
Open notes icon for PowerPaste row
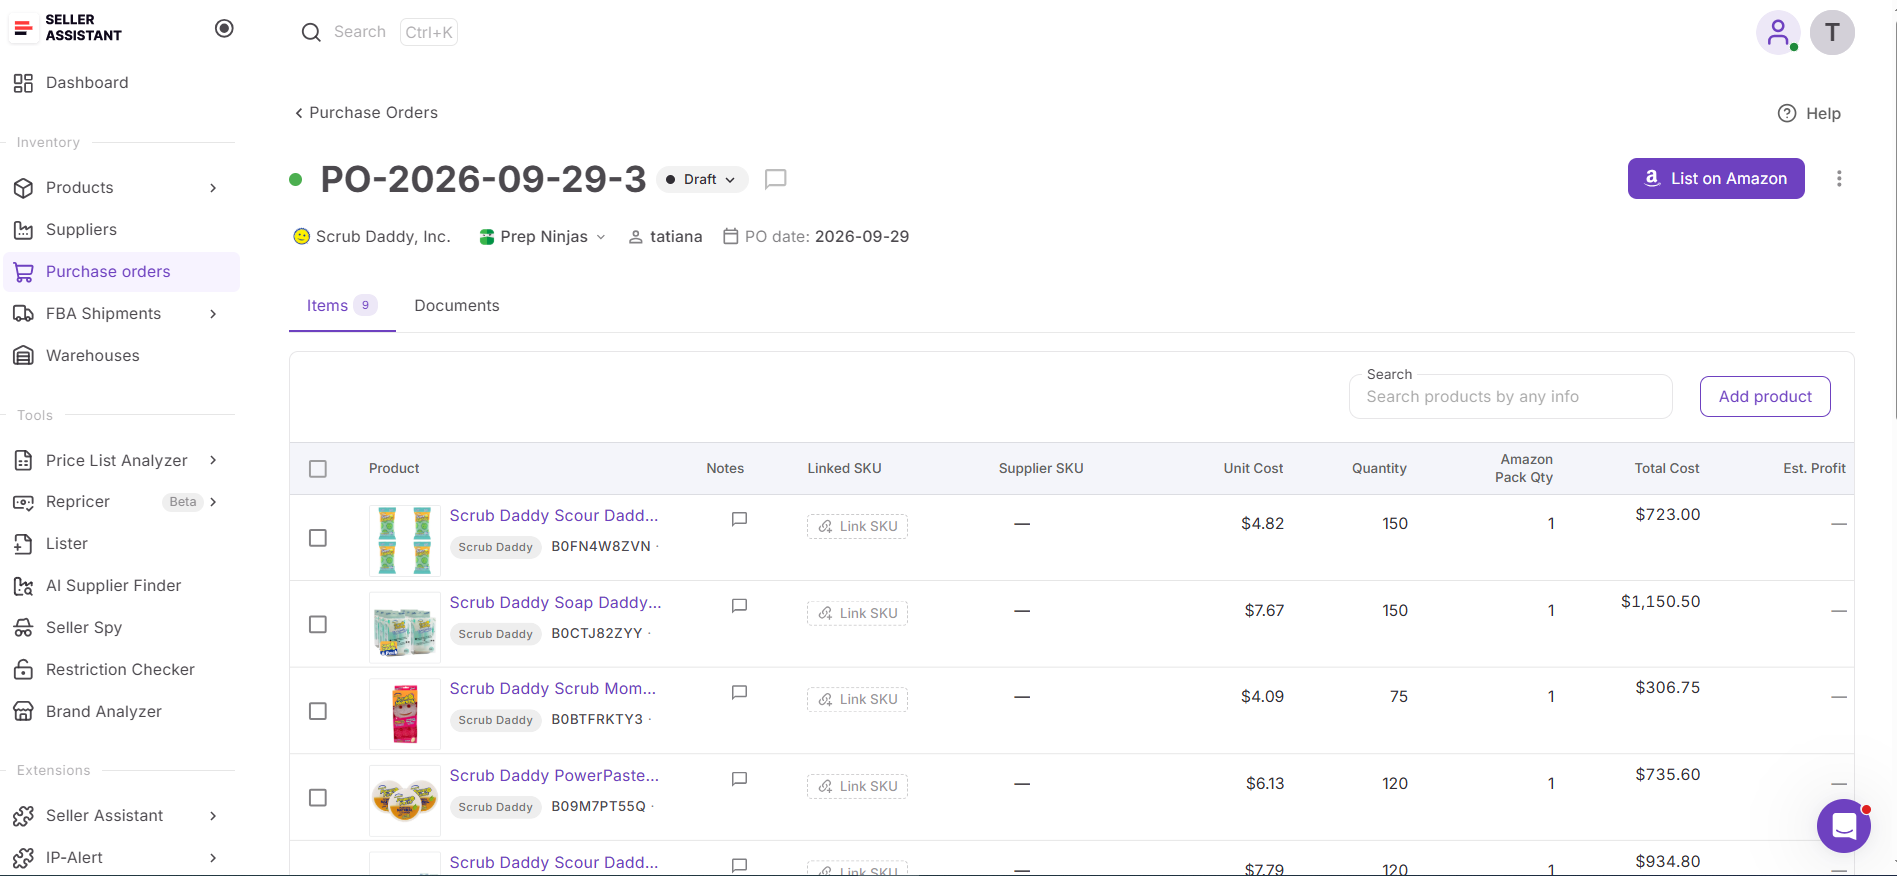tap(739, 778)
